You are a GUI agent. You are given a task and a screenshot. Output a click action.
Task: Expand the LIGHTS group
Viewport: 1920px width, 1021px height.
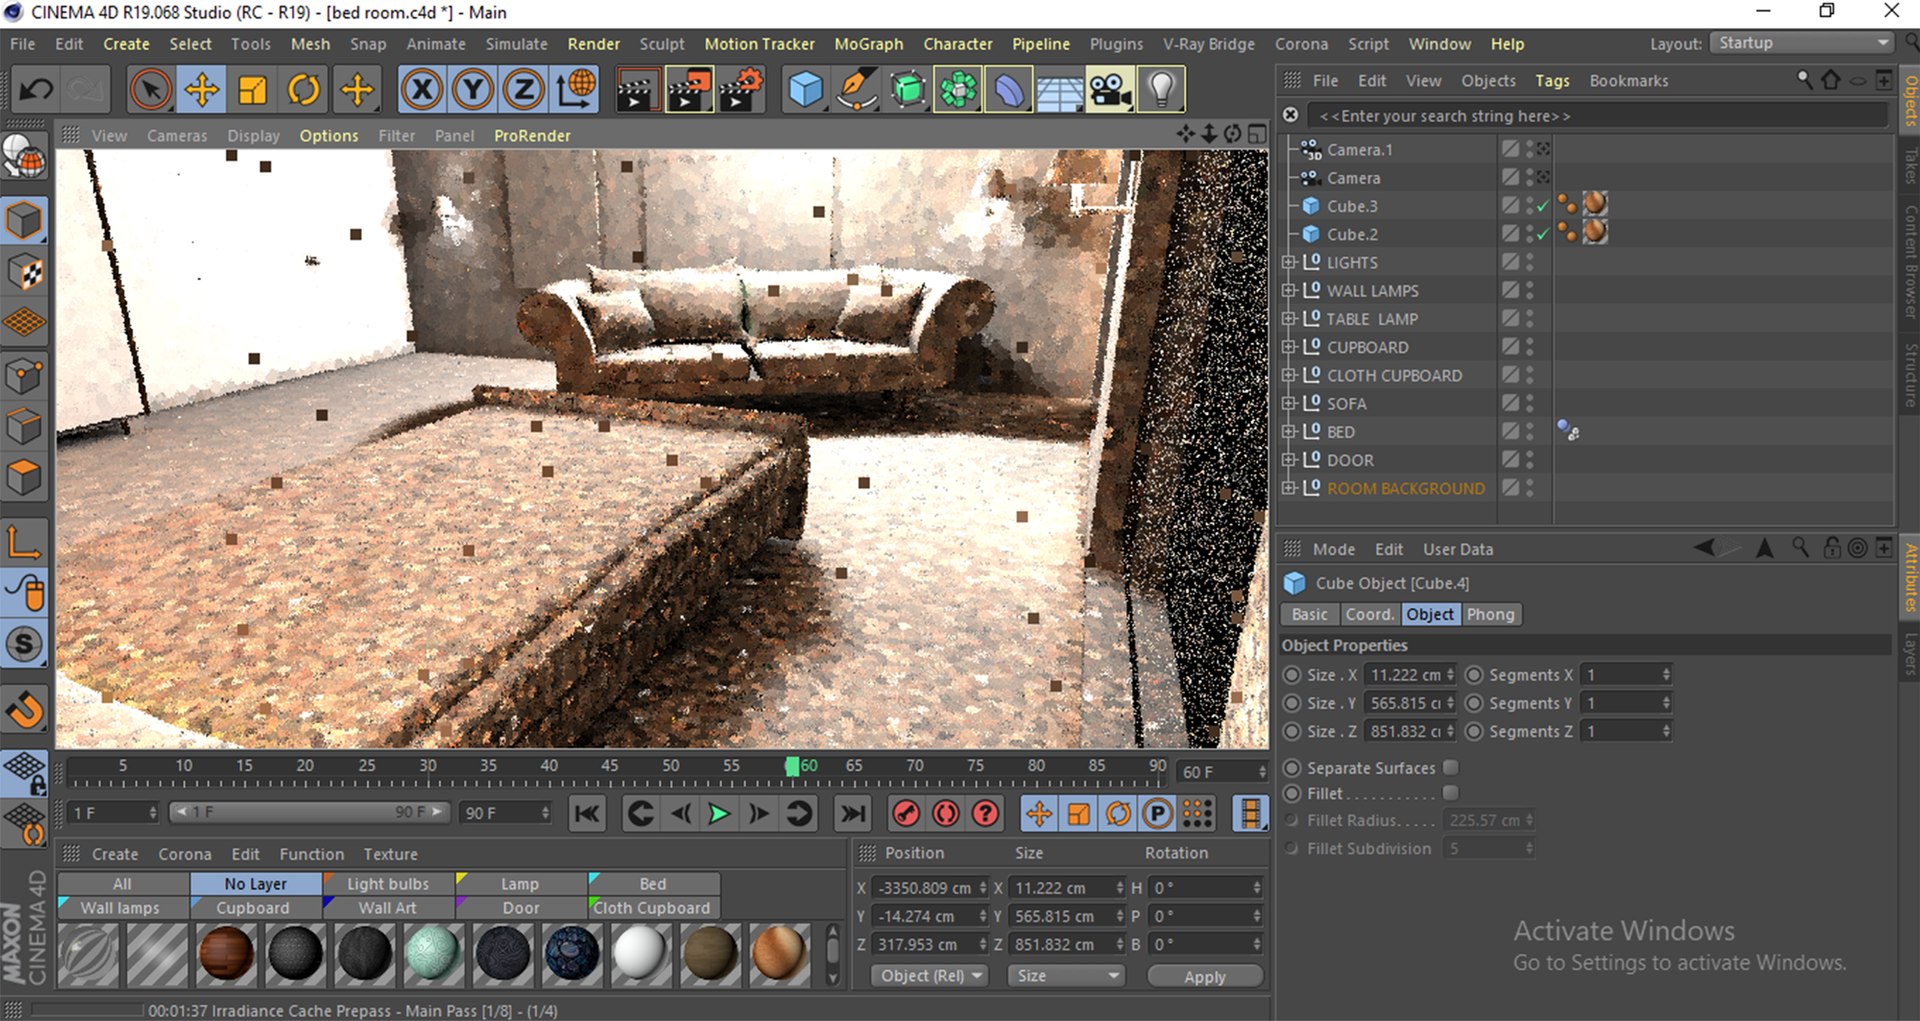tap(1289, 262)
